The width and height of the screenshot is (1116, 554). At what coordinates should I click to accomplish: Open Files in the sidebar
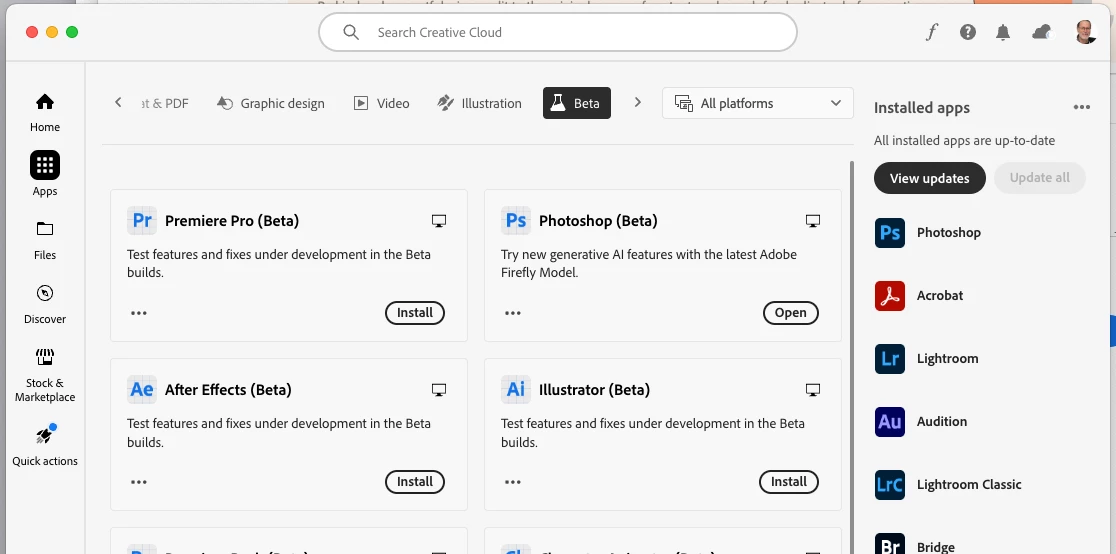(45, 239)
